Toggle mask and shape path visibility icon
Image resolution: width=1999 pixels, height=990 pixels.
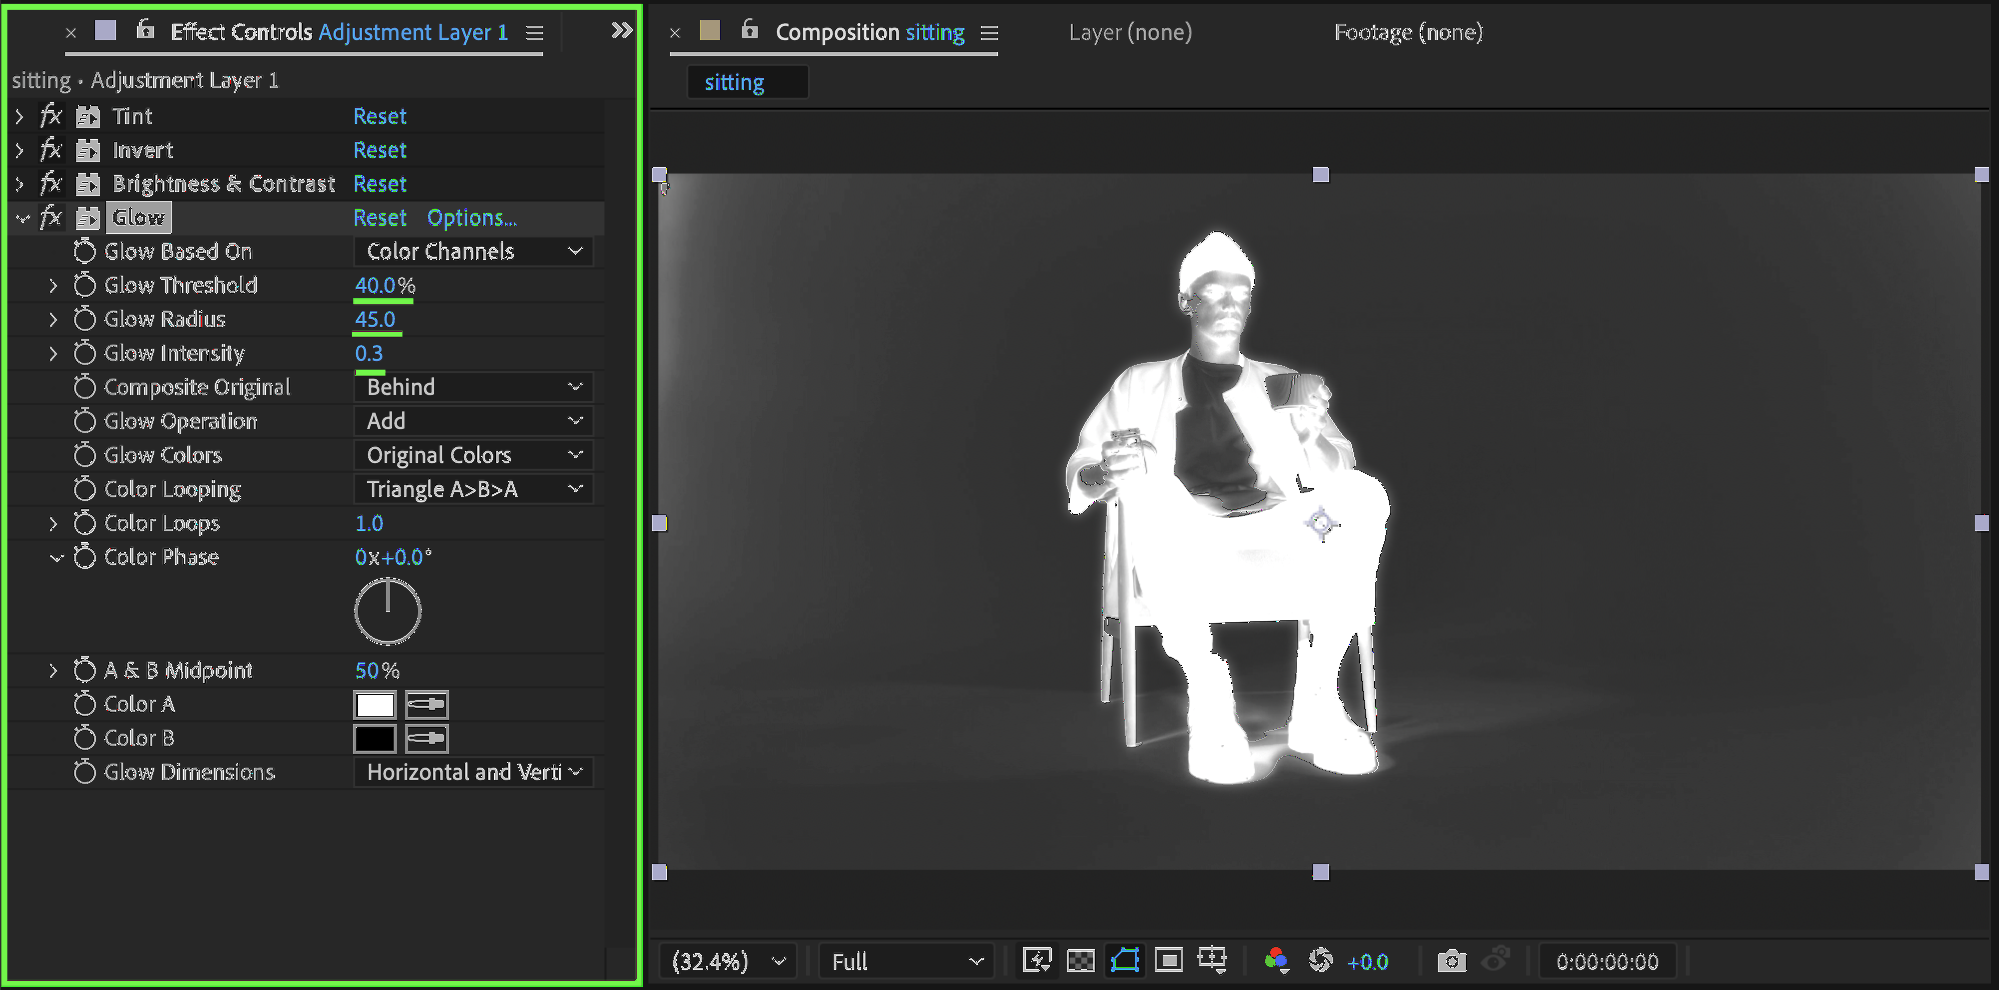pyautogui.click(x=1125, y=961)
